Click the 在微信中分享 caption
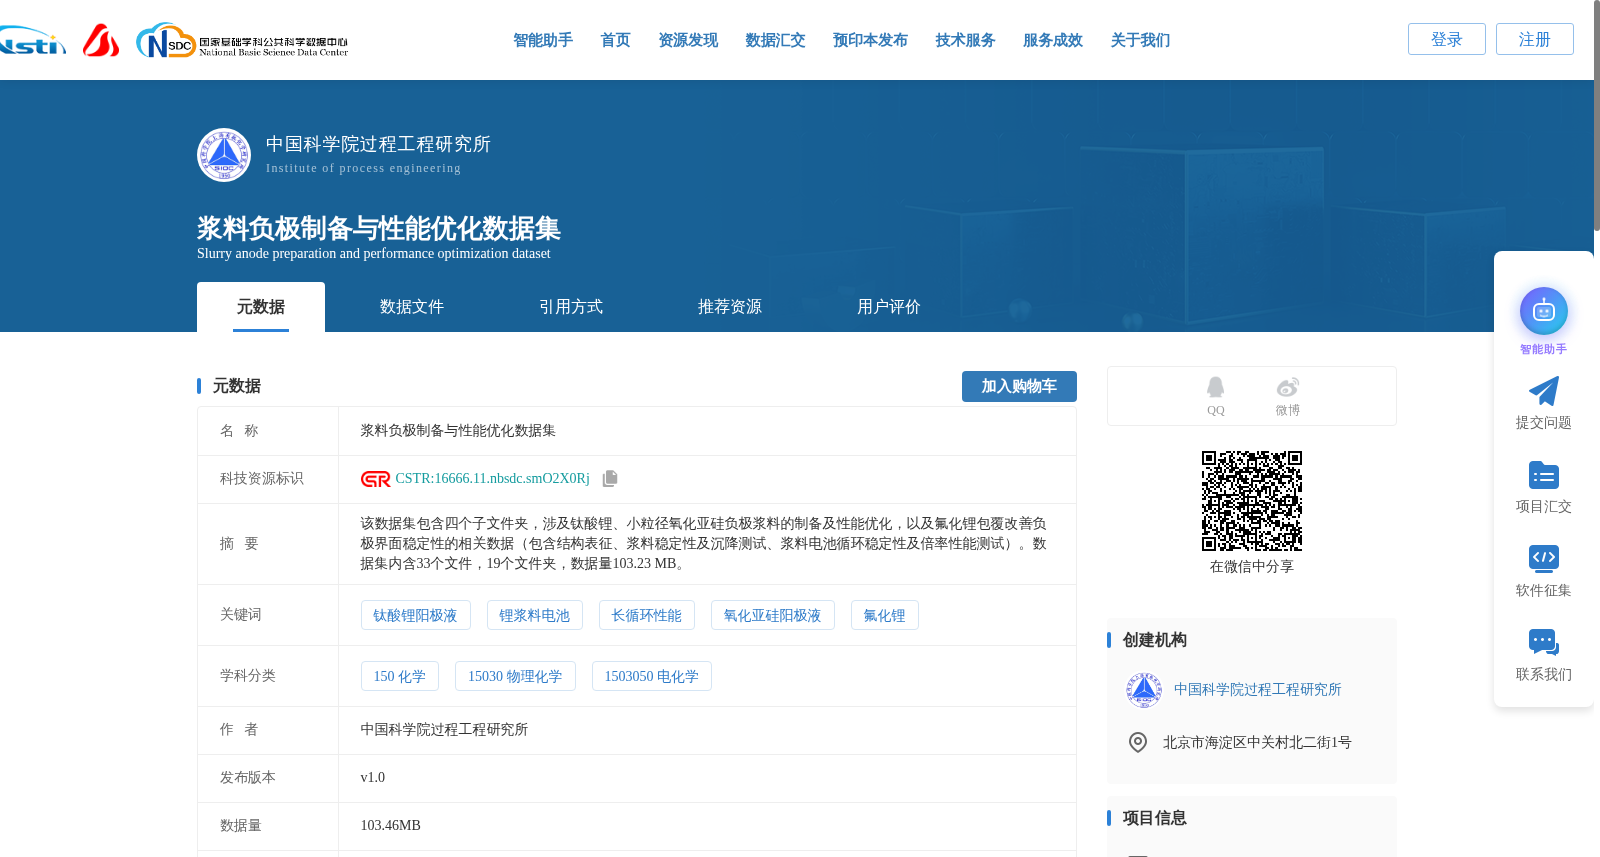 click(x=1252, y=567)
